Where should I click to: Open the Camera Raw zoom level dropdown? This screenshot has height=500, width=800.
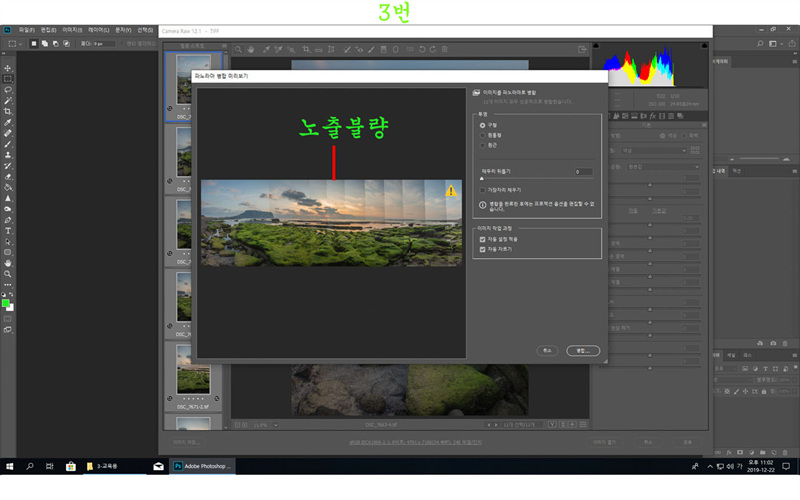click(276, 425)
